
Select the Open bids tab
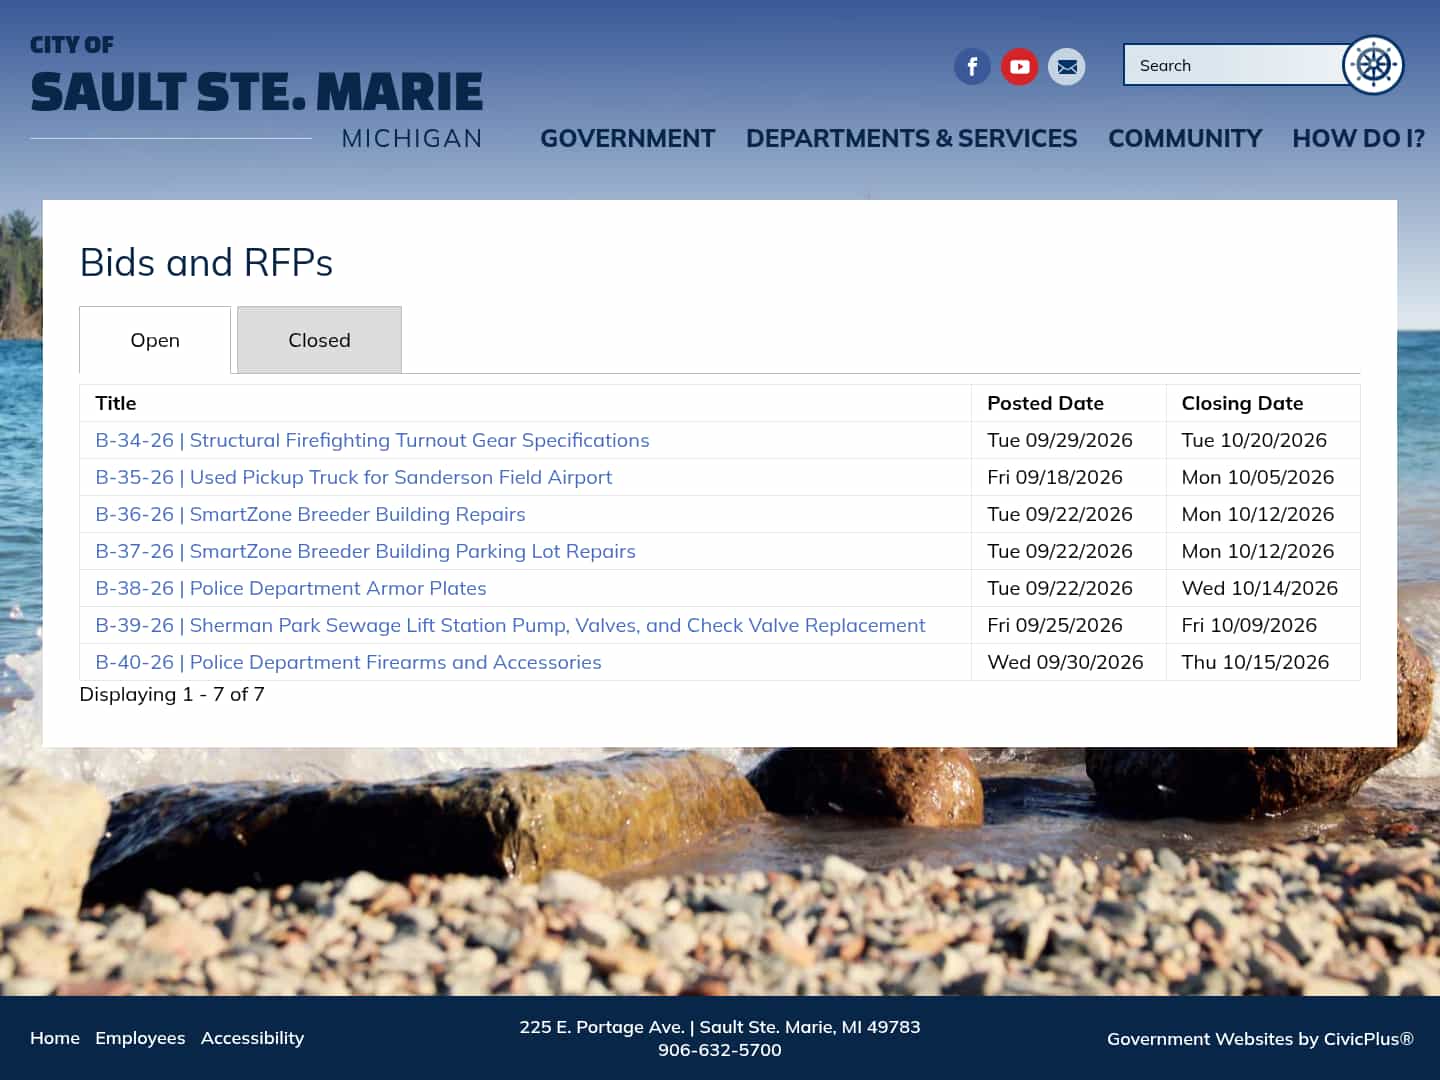tap(155, 340)
